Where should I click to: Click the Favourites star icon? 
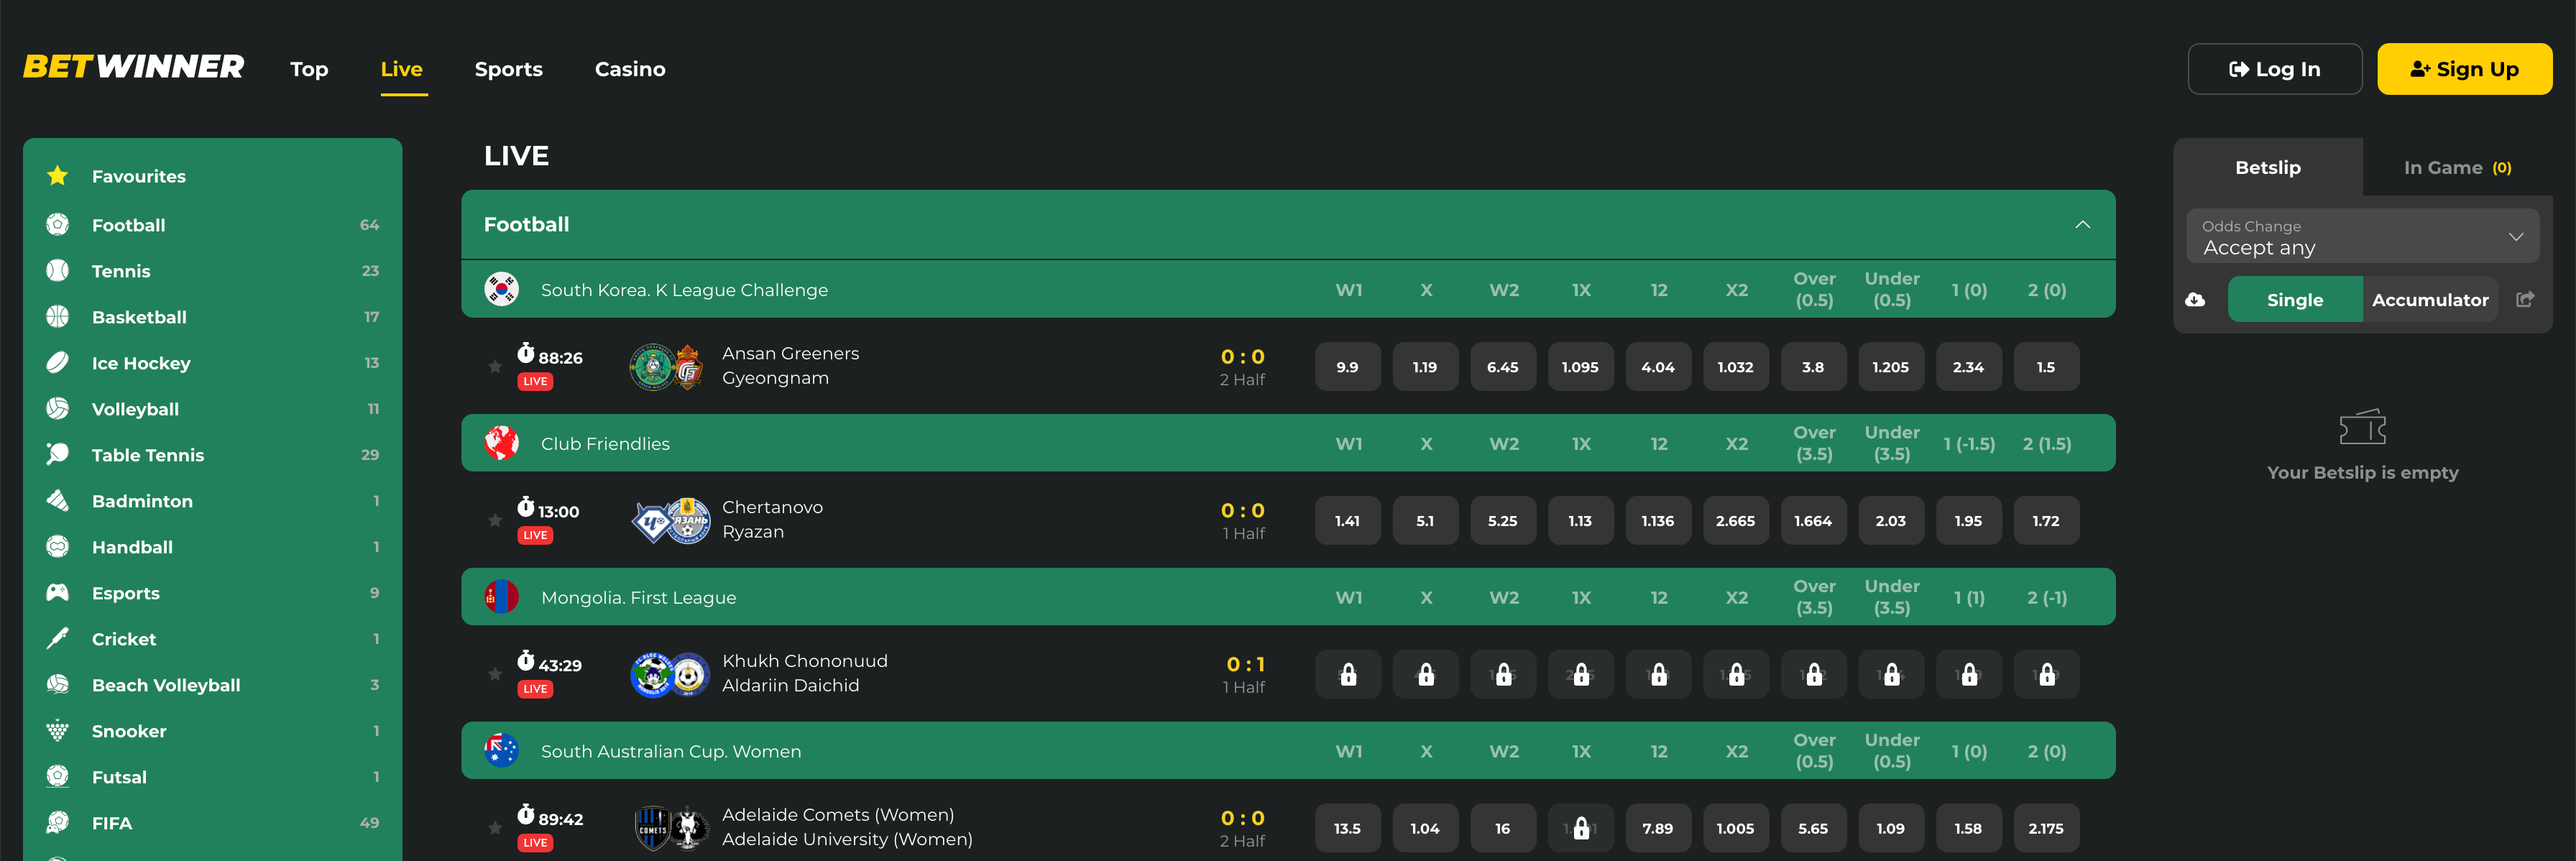[x=58, y=175]
